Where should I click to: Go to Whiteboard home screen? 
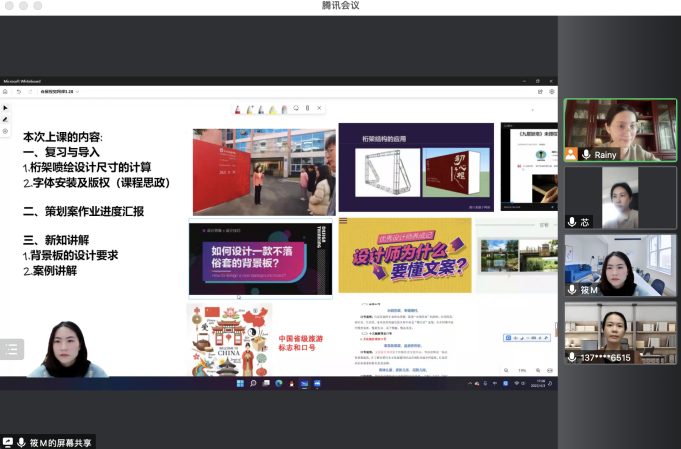click(5, 92)
